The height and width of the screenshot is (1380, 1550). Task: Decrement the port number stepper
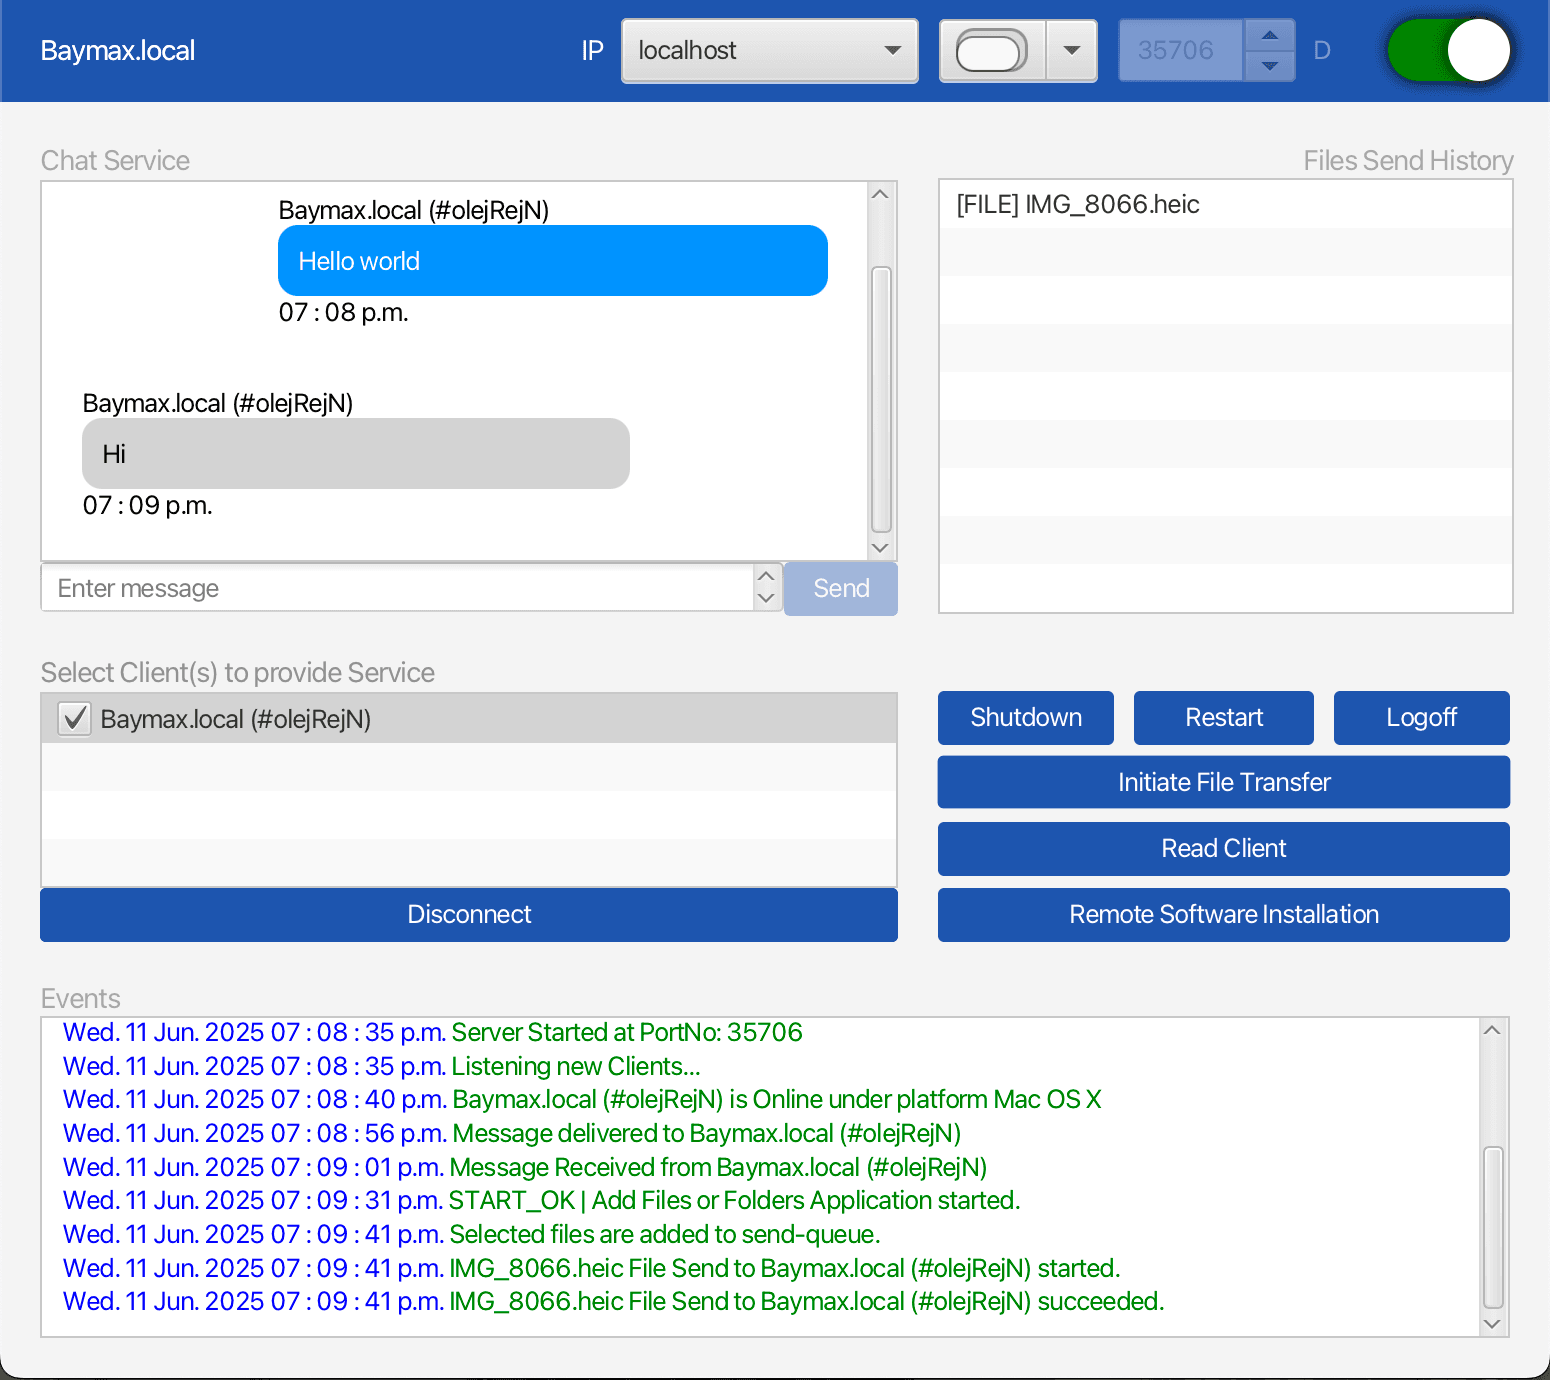pyautogui.click(x=1268, y=64)
